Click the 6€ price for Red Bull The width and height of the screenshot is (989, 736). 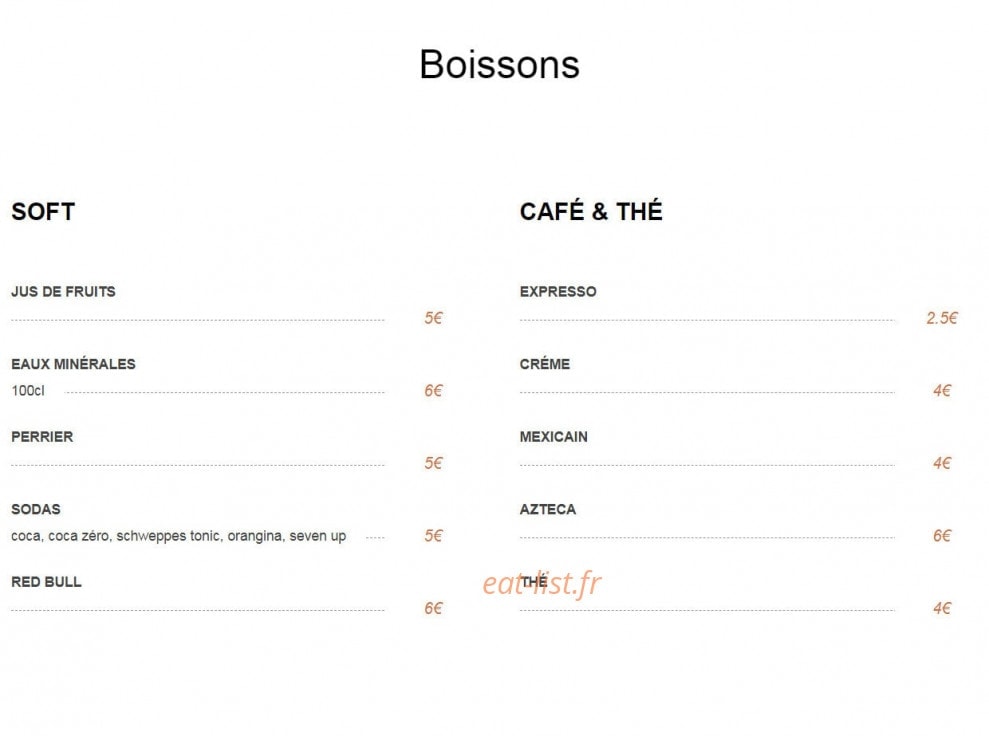pyautogui.click(x=433, y=608)
